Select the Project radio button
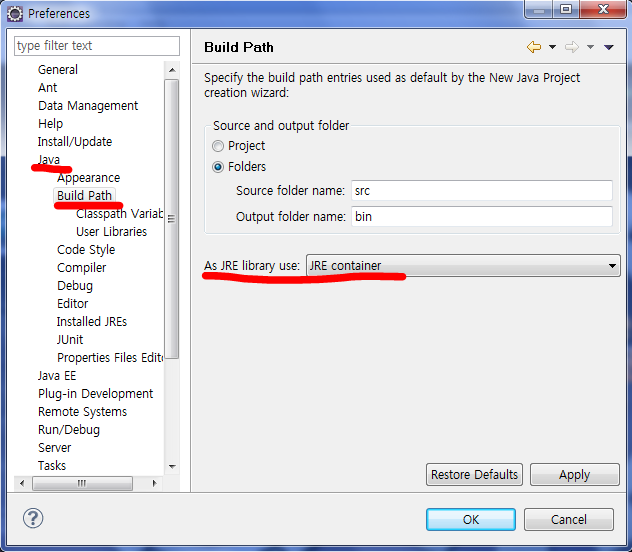 218,146
